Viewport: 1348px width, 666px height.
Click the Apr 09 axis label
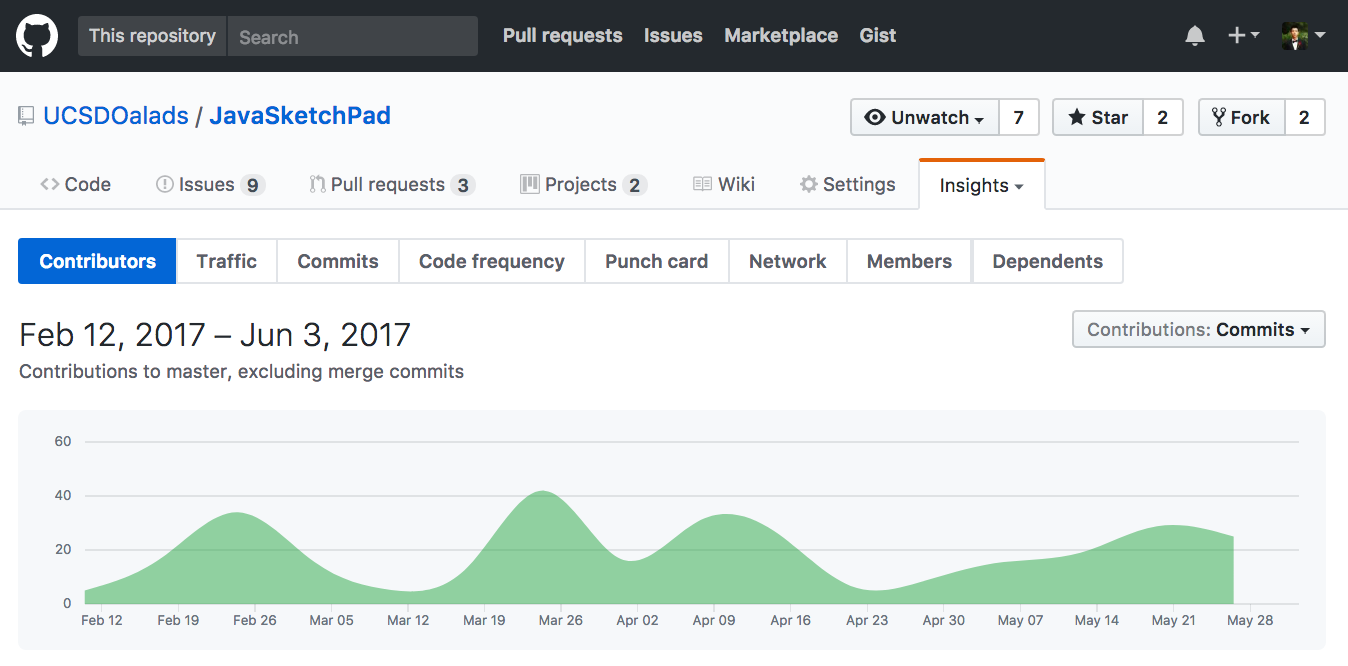(x=714, y=620)
